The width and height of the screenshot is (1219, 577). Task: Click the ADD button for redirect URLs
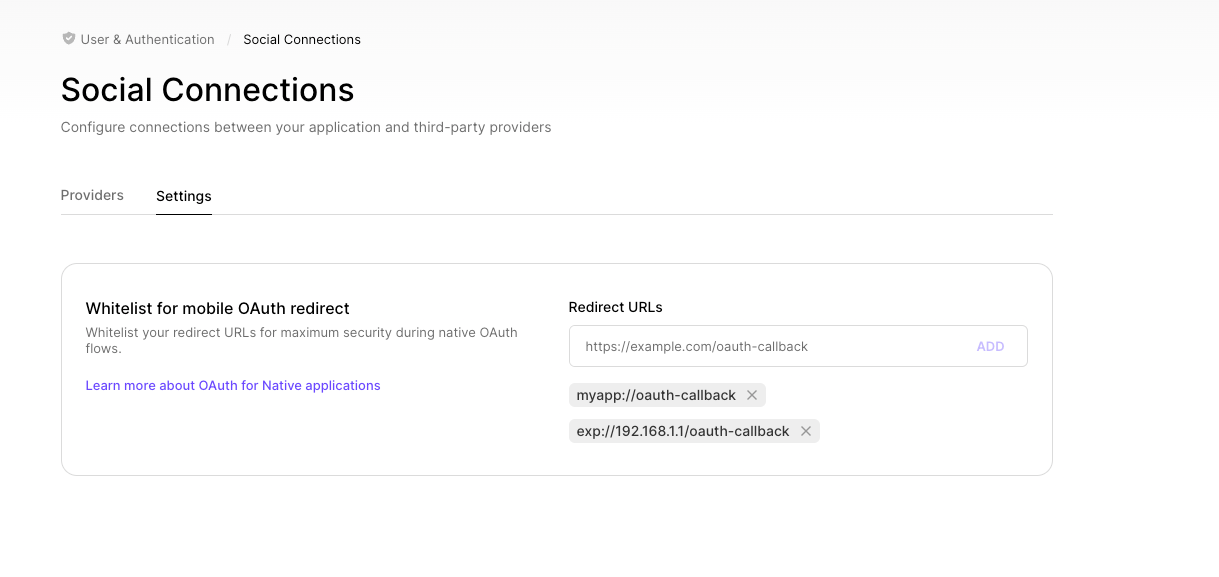[990, 345]
